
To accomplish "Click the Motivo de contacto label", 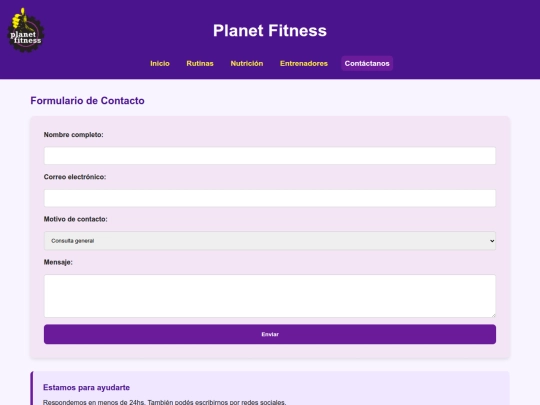I will coord(75,219).
